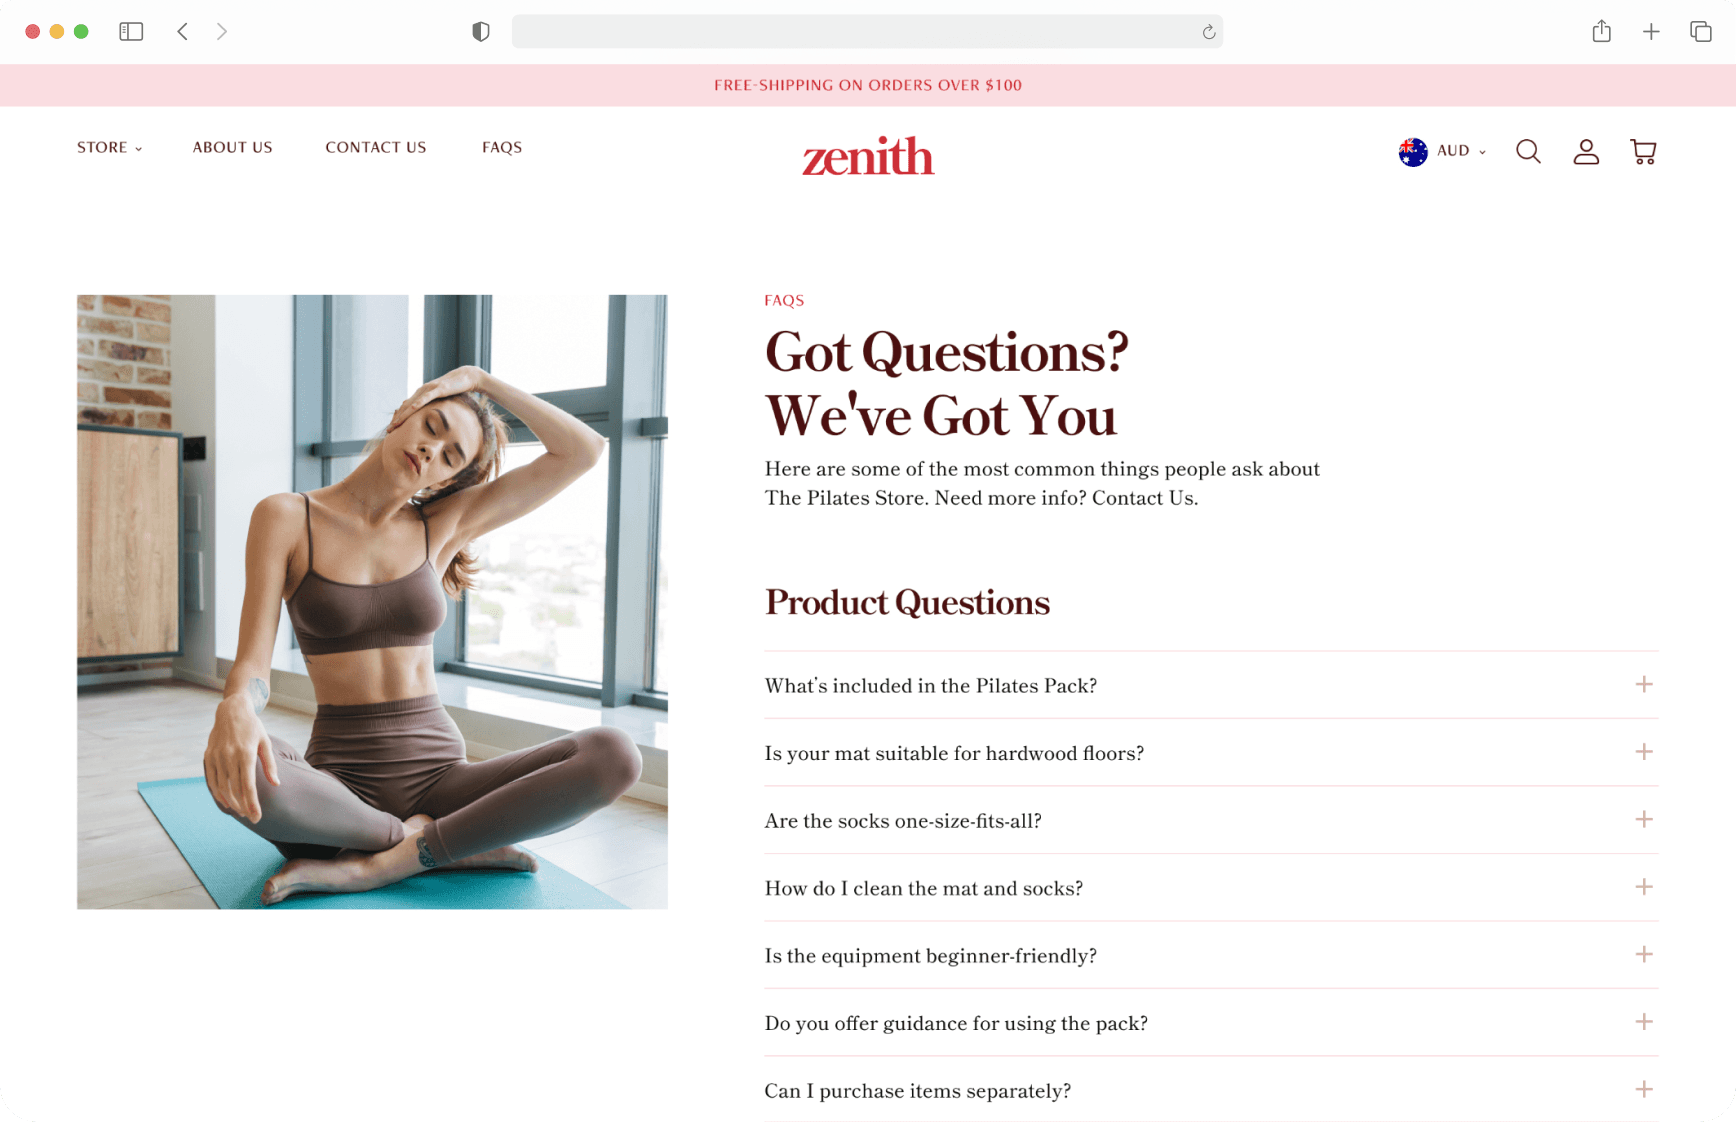The height and width of the screenshot is (1122, 1736).
Task: Go back with the browser arrow
Action: coord(182,32)
